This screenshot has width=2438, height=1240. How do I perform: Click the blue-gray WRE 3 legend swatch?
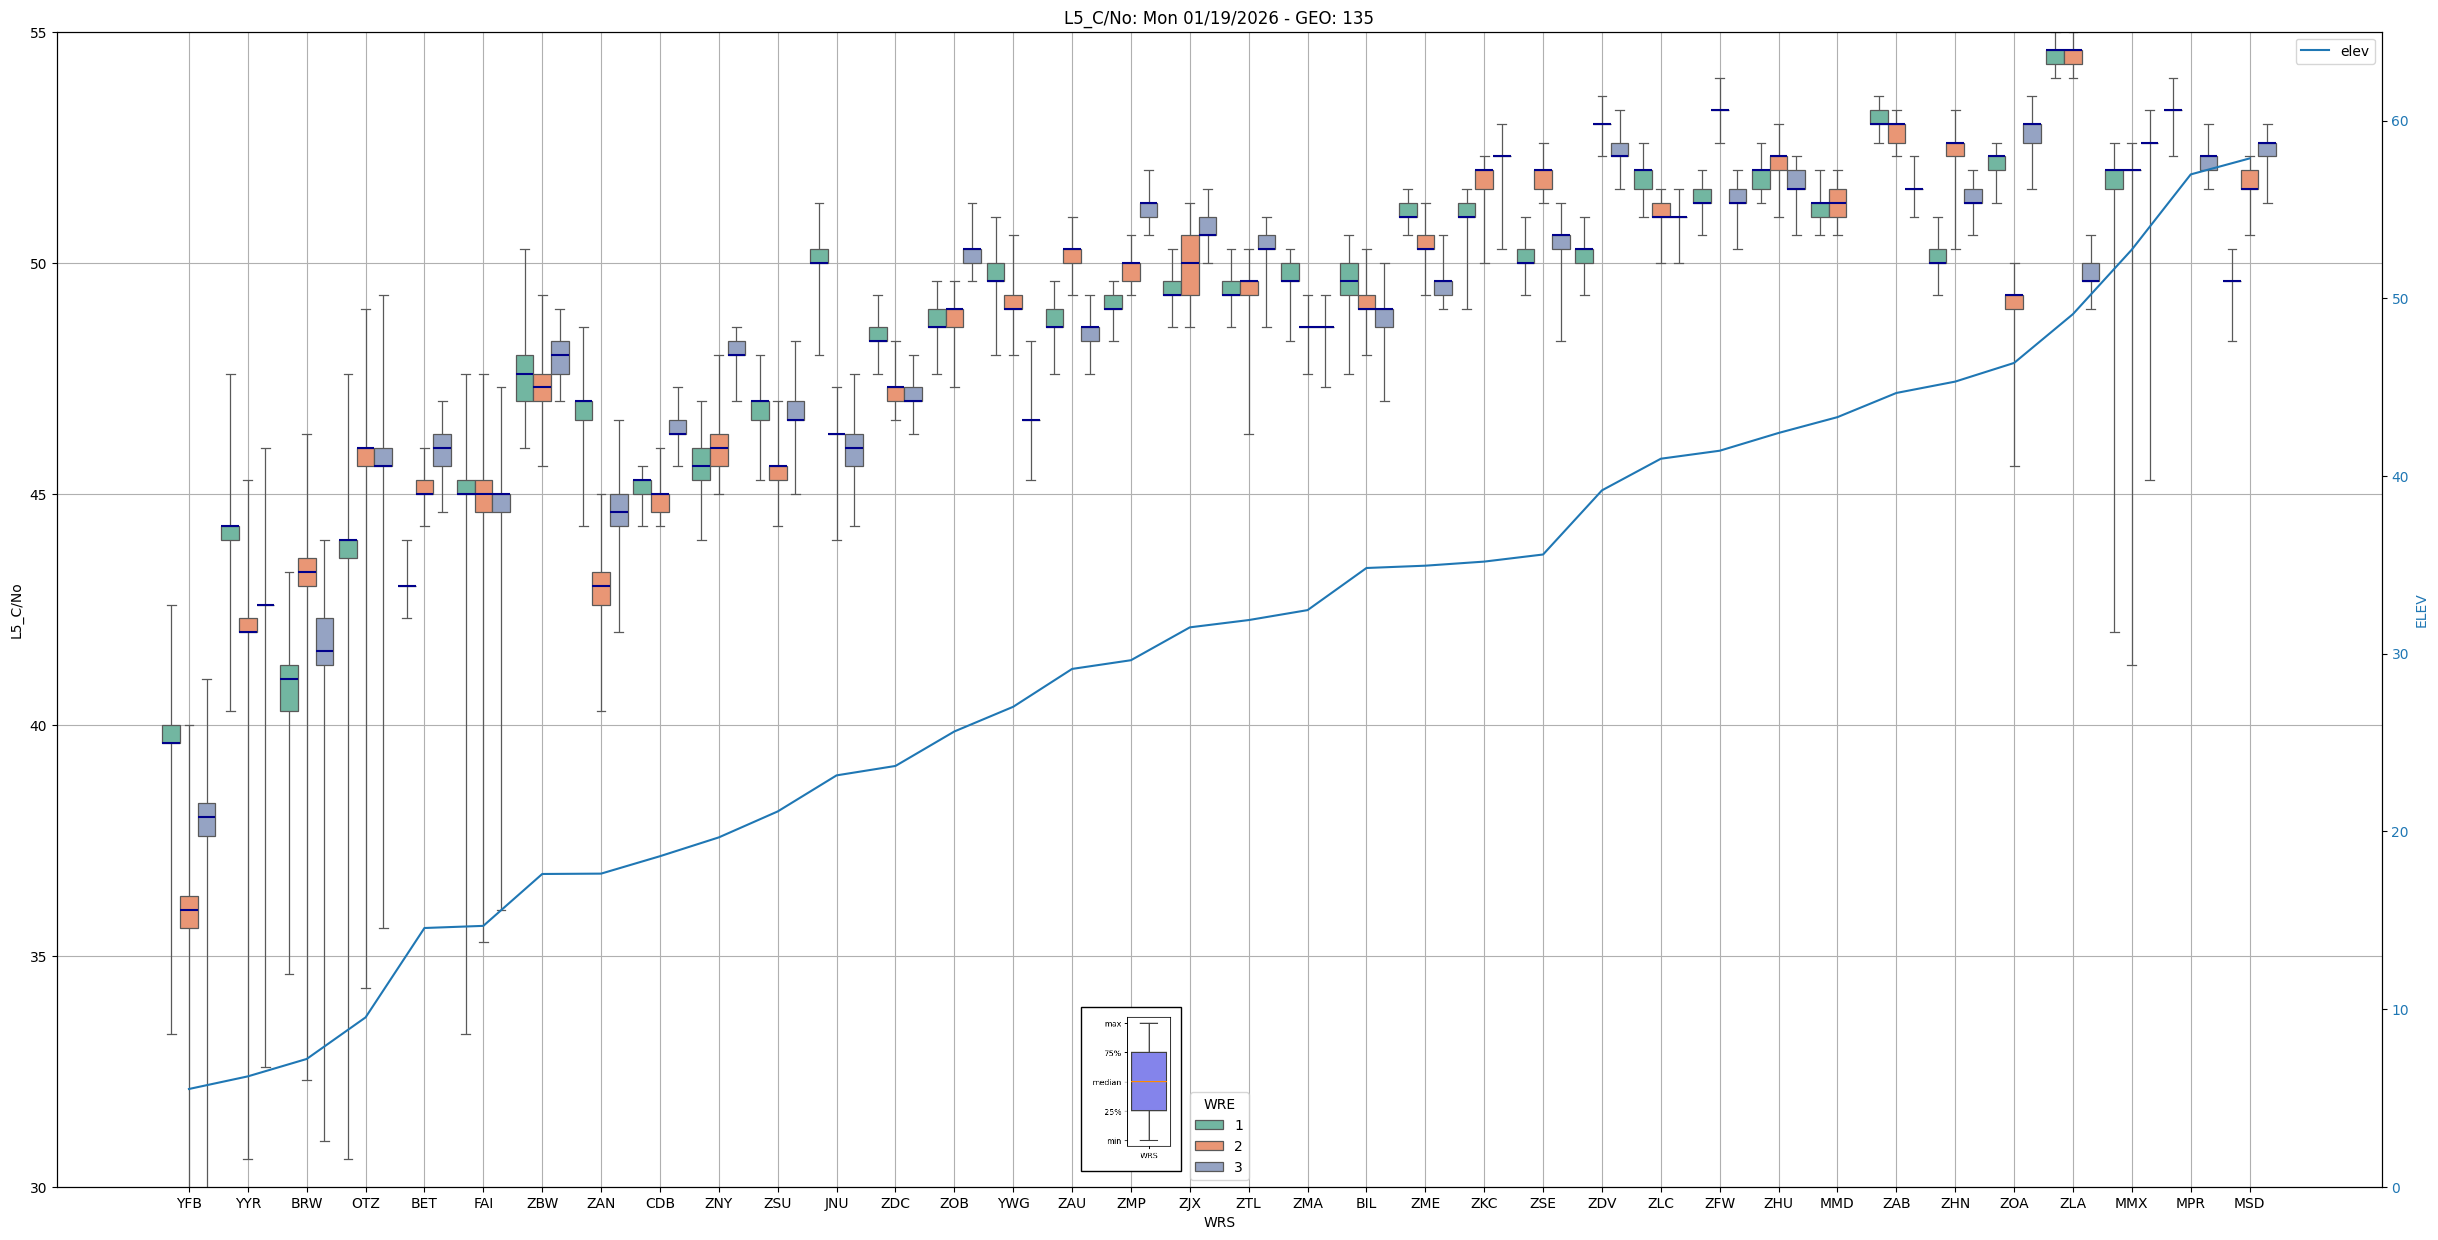pos(1209,1167)
